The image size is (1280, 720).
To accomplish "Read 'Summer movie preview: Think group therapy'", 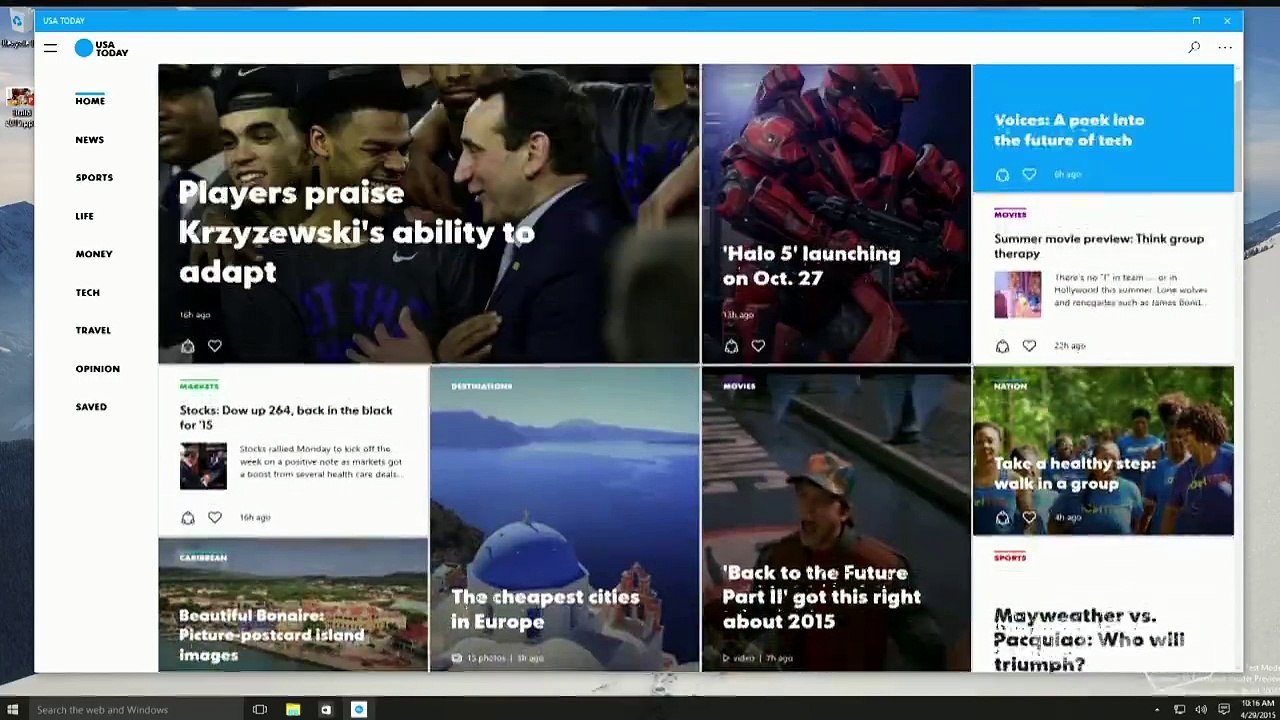I will (1099, 246).
